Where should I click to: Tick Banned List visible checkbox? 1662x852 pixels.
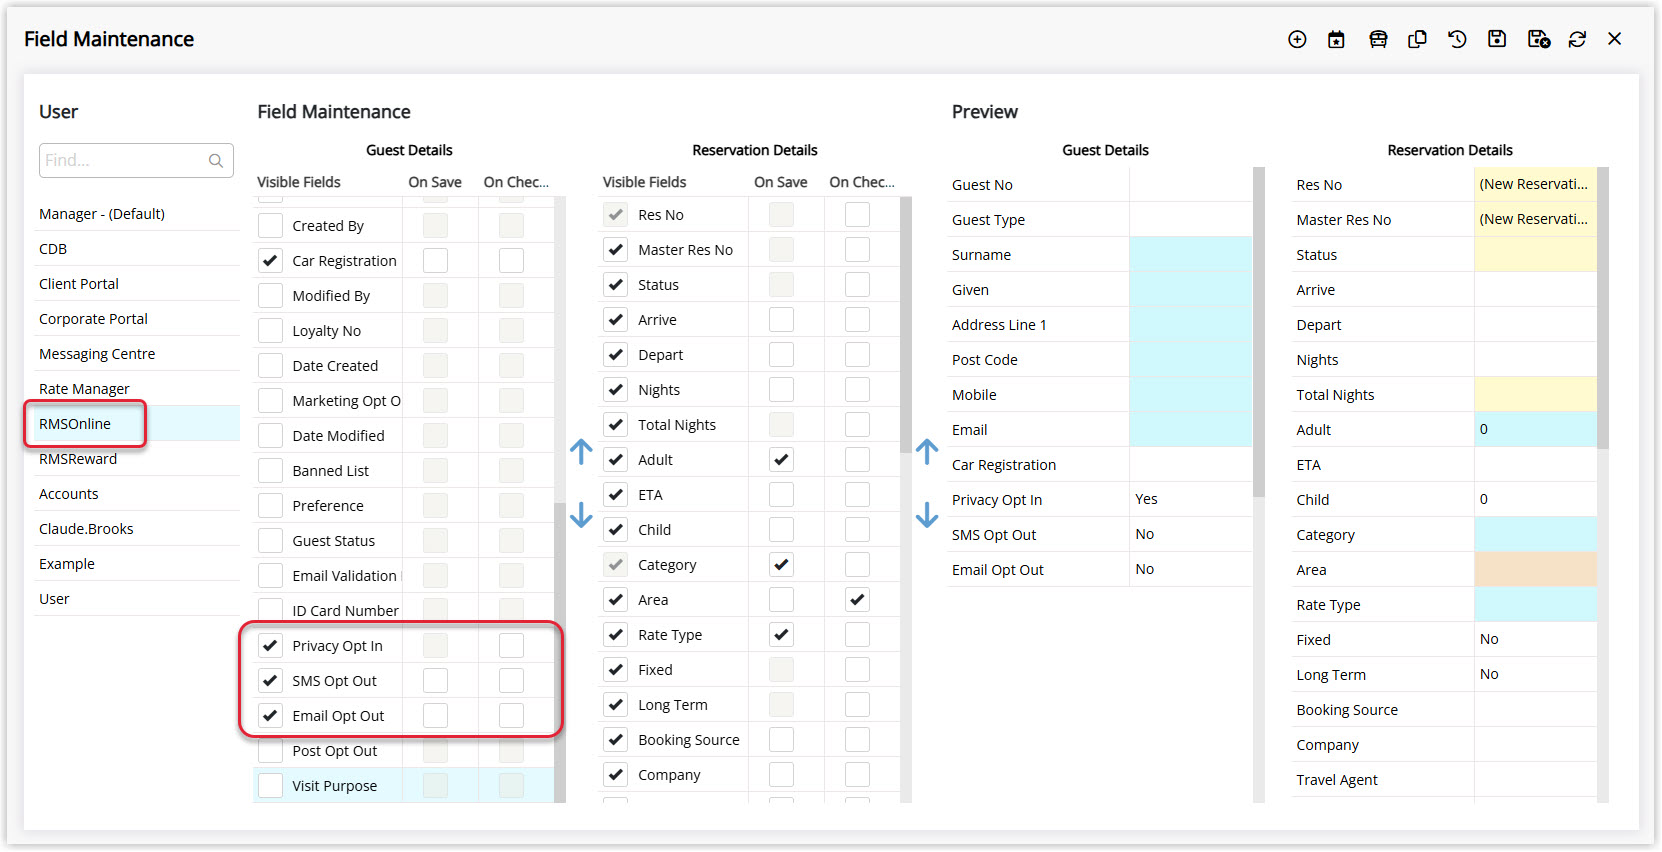[270, 471]
